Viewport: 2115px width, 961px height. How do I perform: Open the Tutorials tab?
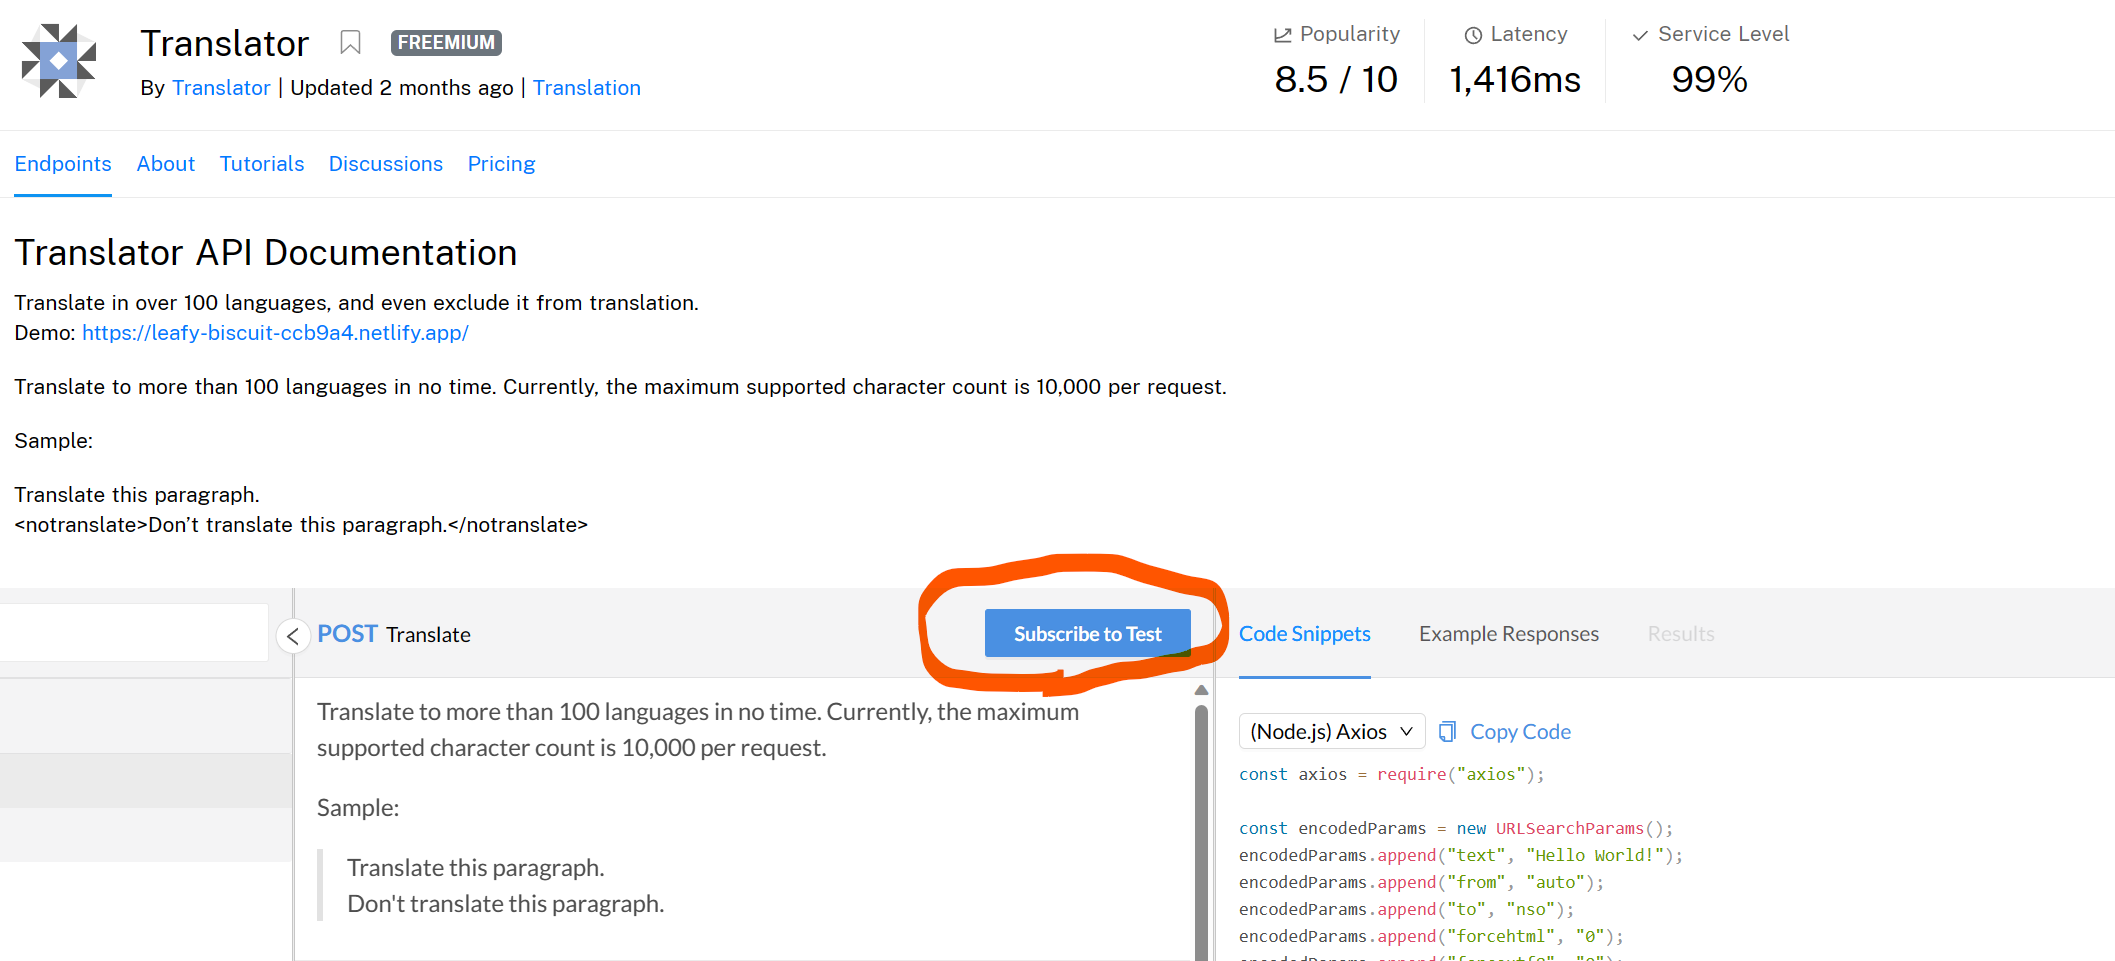[x=262, y=164]
